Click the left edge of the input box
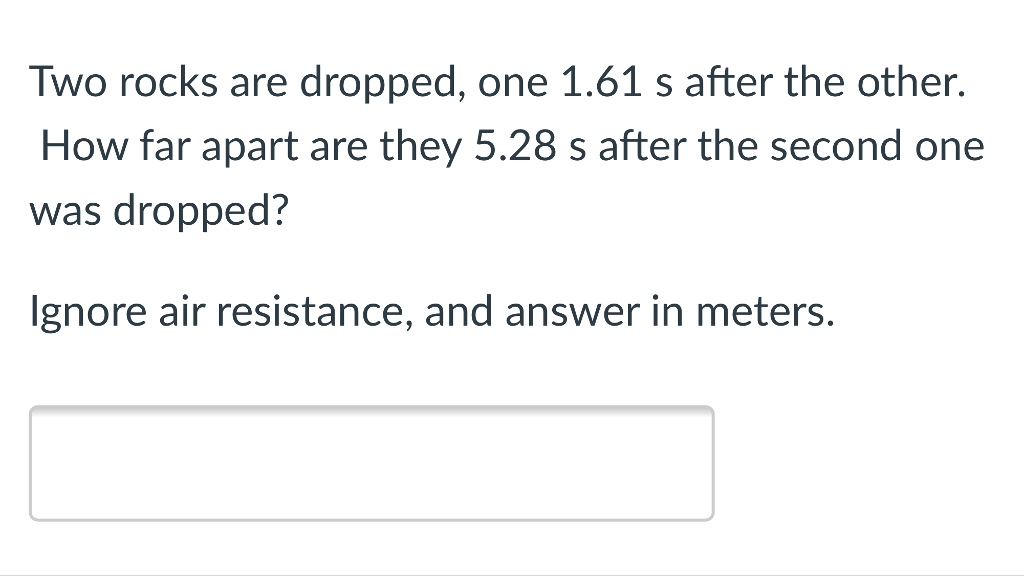Viewport: 1024px width, 576px height. tap(33, 462)
